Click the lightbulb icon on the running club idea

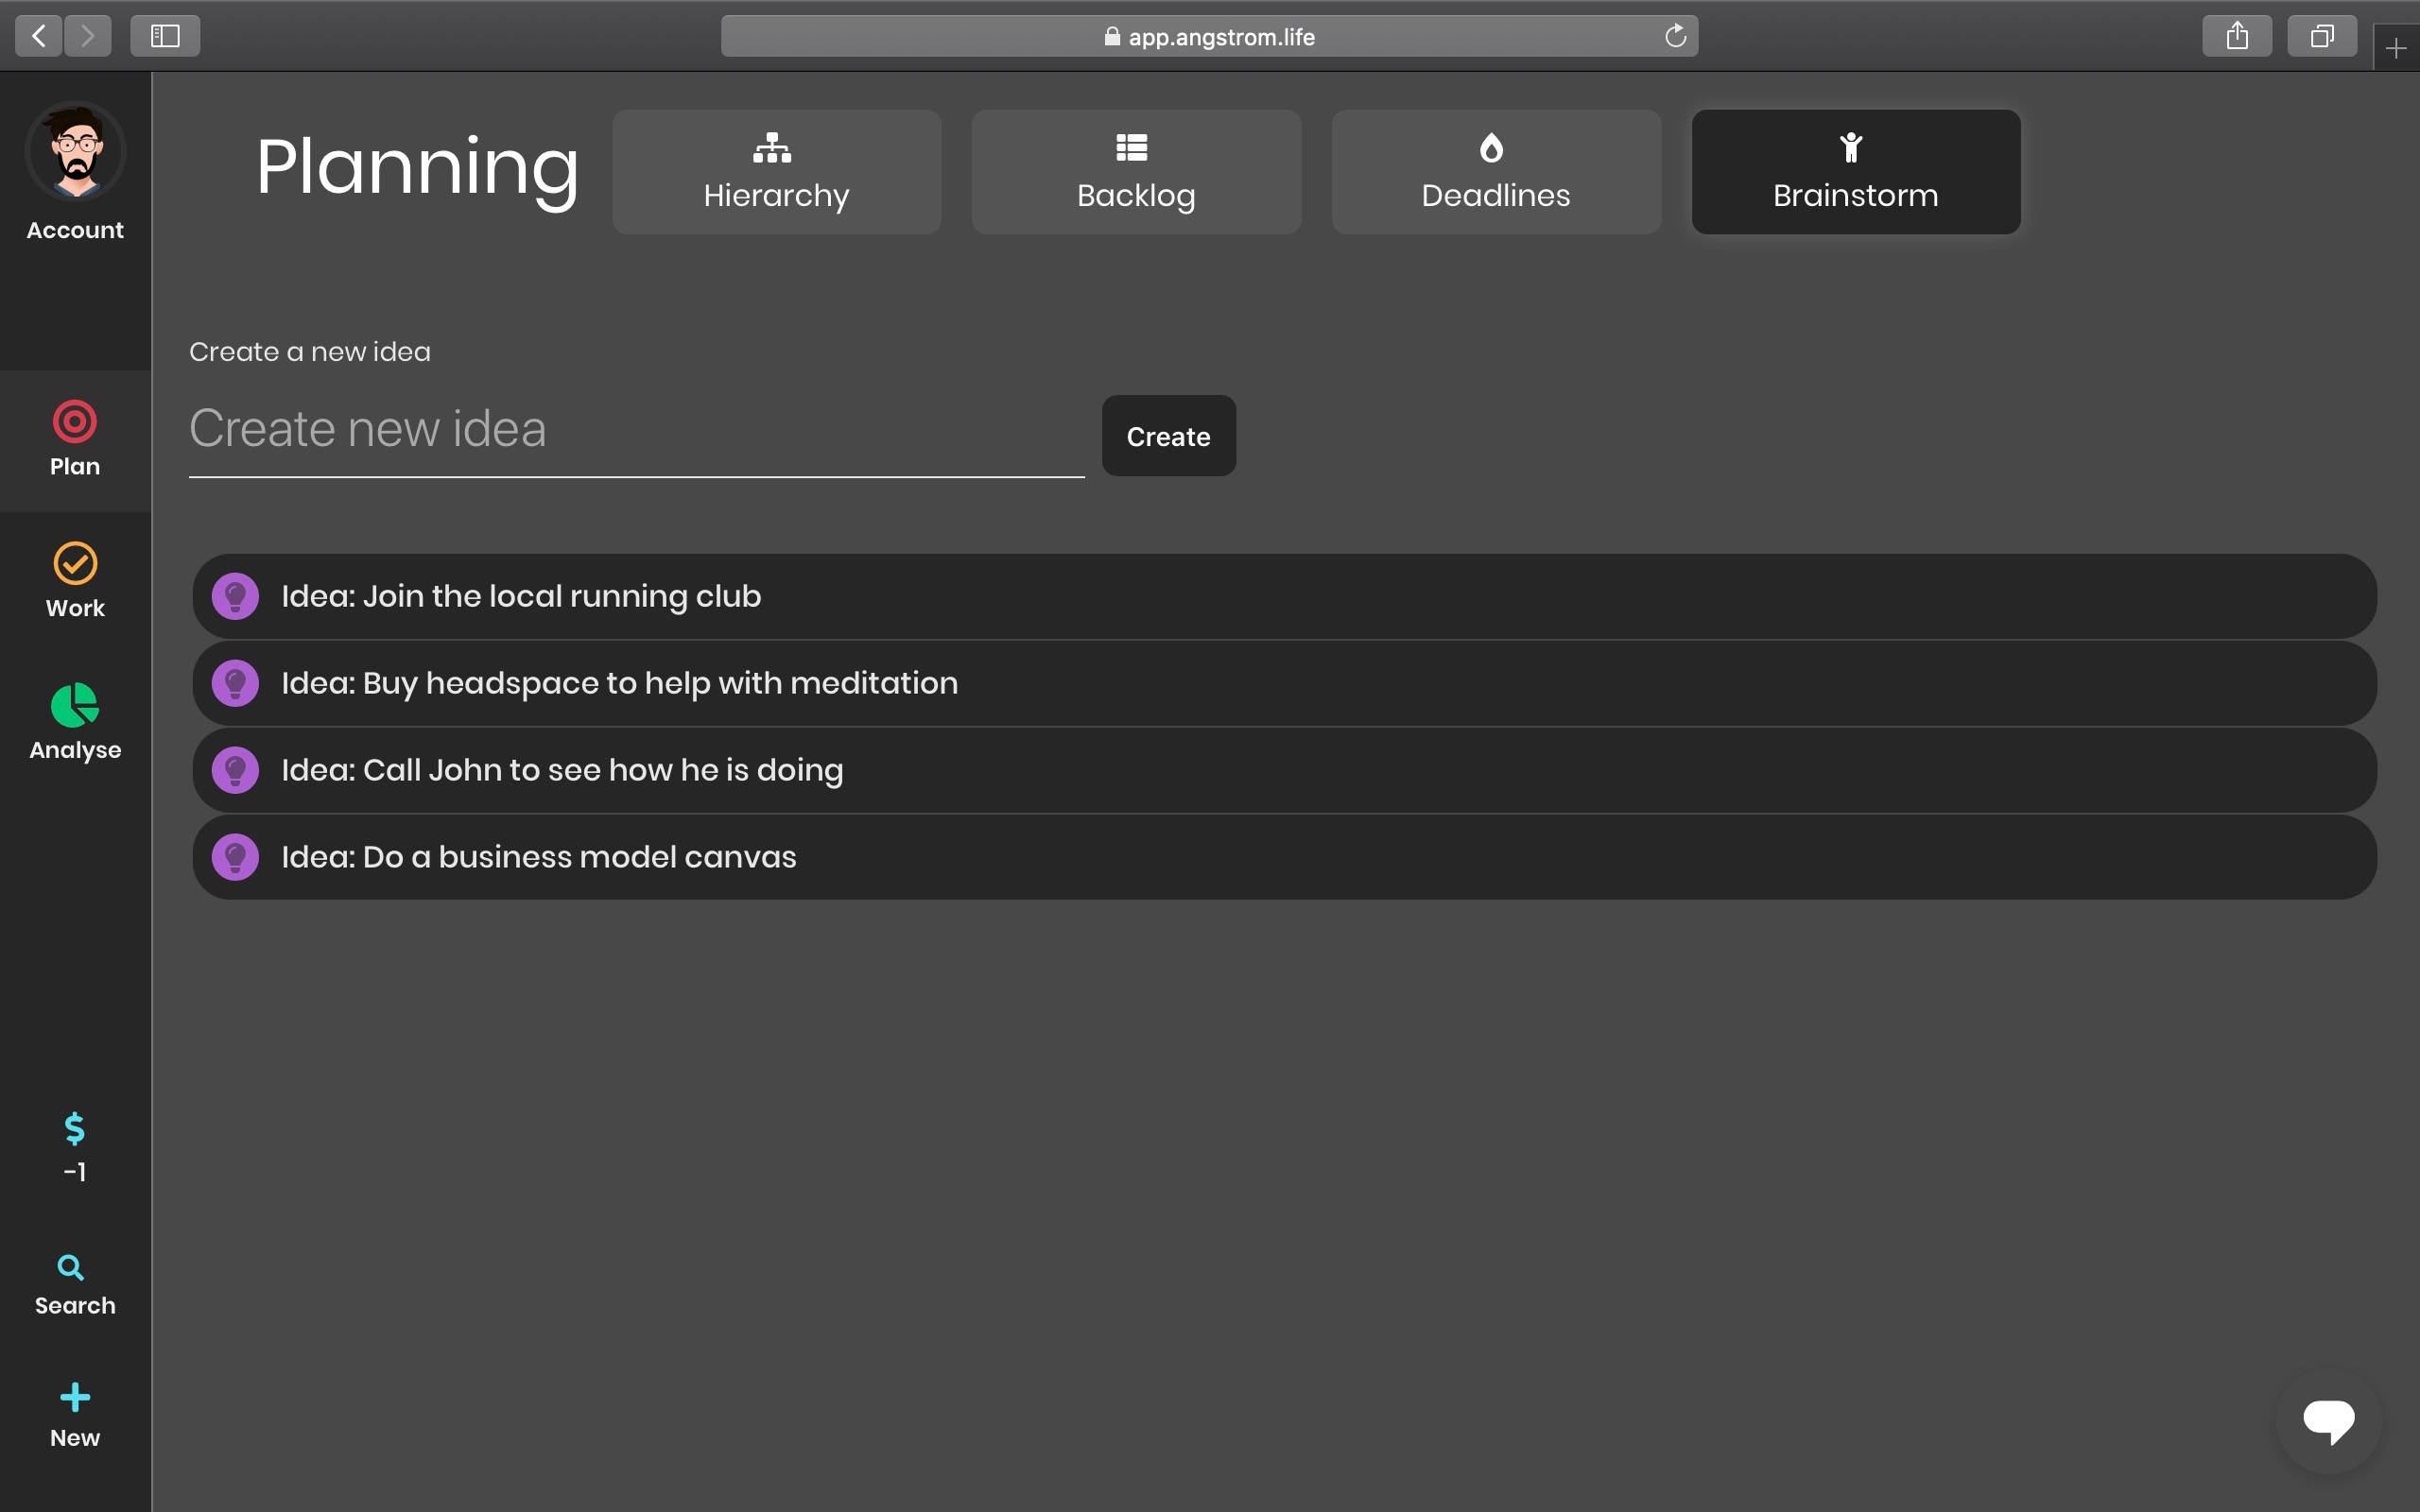236,595
